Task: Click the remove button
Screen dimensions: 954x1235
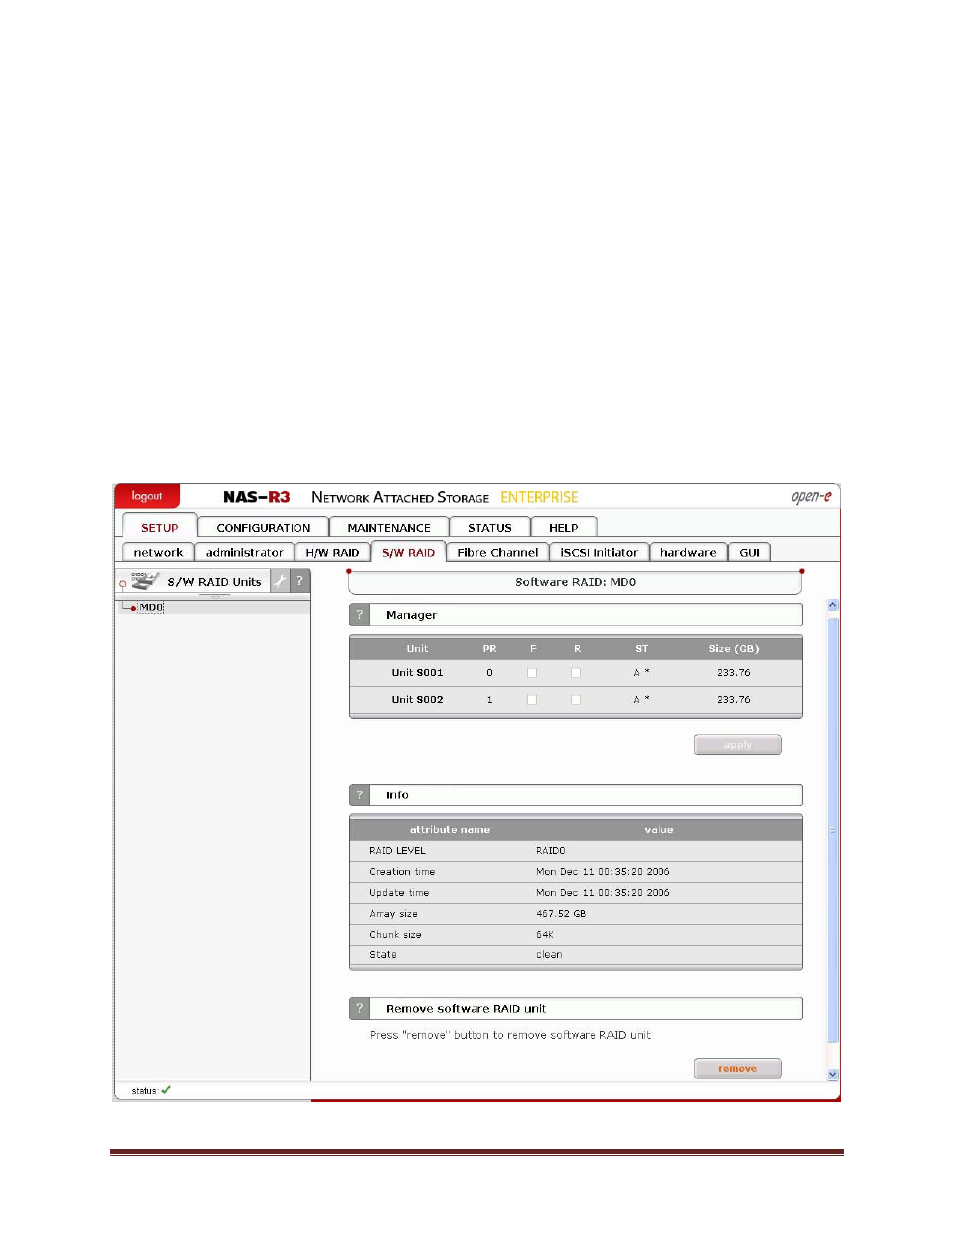Action: (738, 1069)
